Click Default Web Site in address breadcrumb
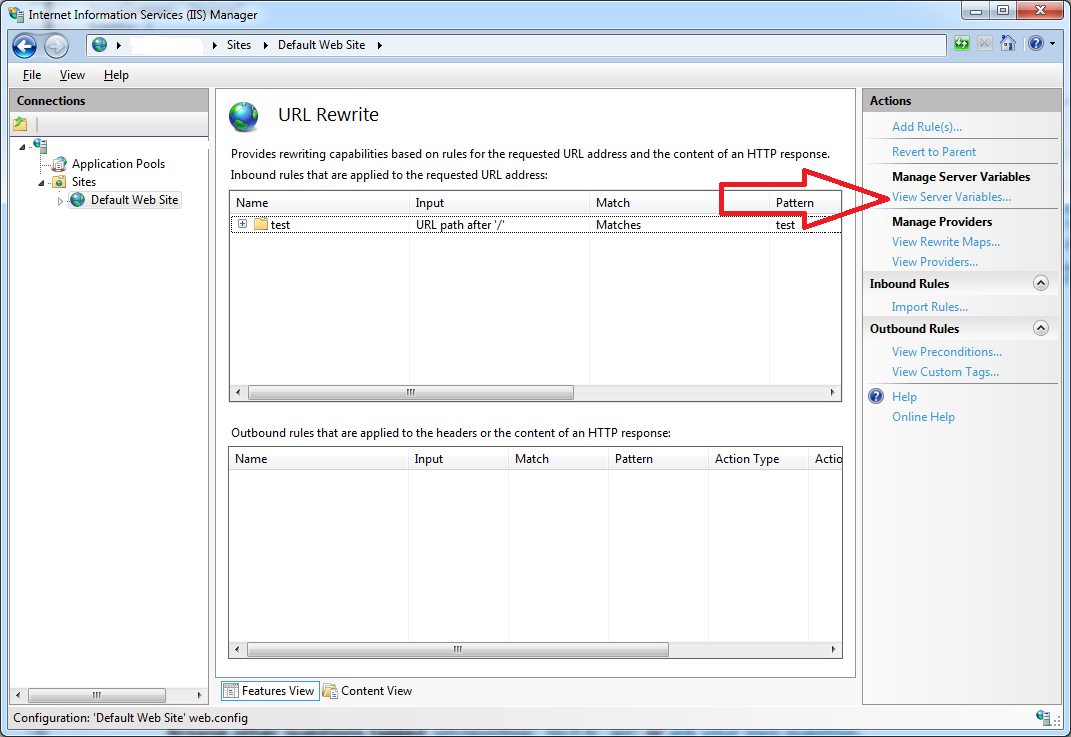The height and width of the screenshot is (737, 1071). [x=322, y=45]
